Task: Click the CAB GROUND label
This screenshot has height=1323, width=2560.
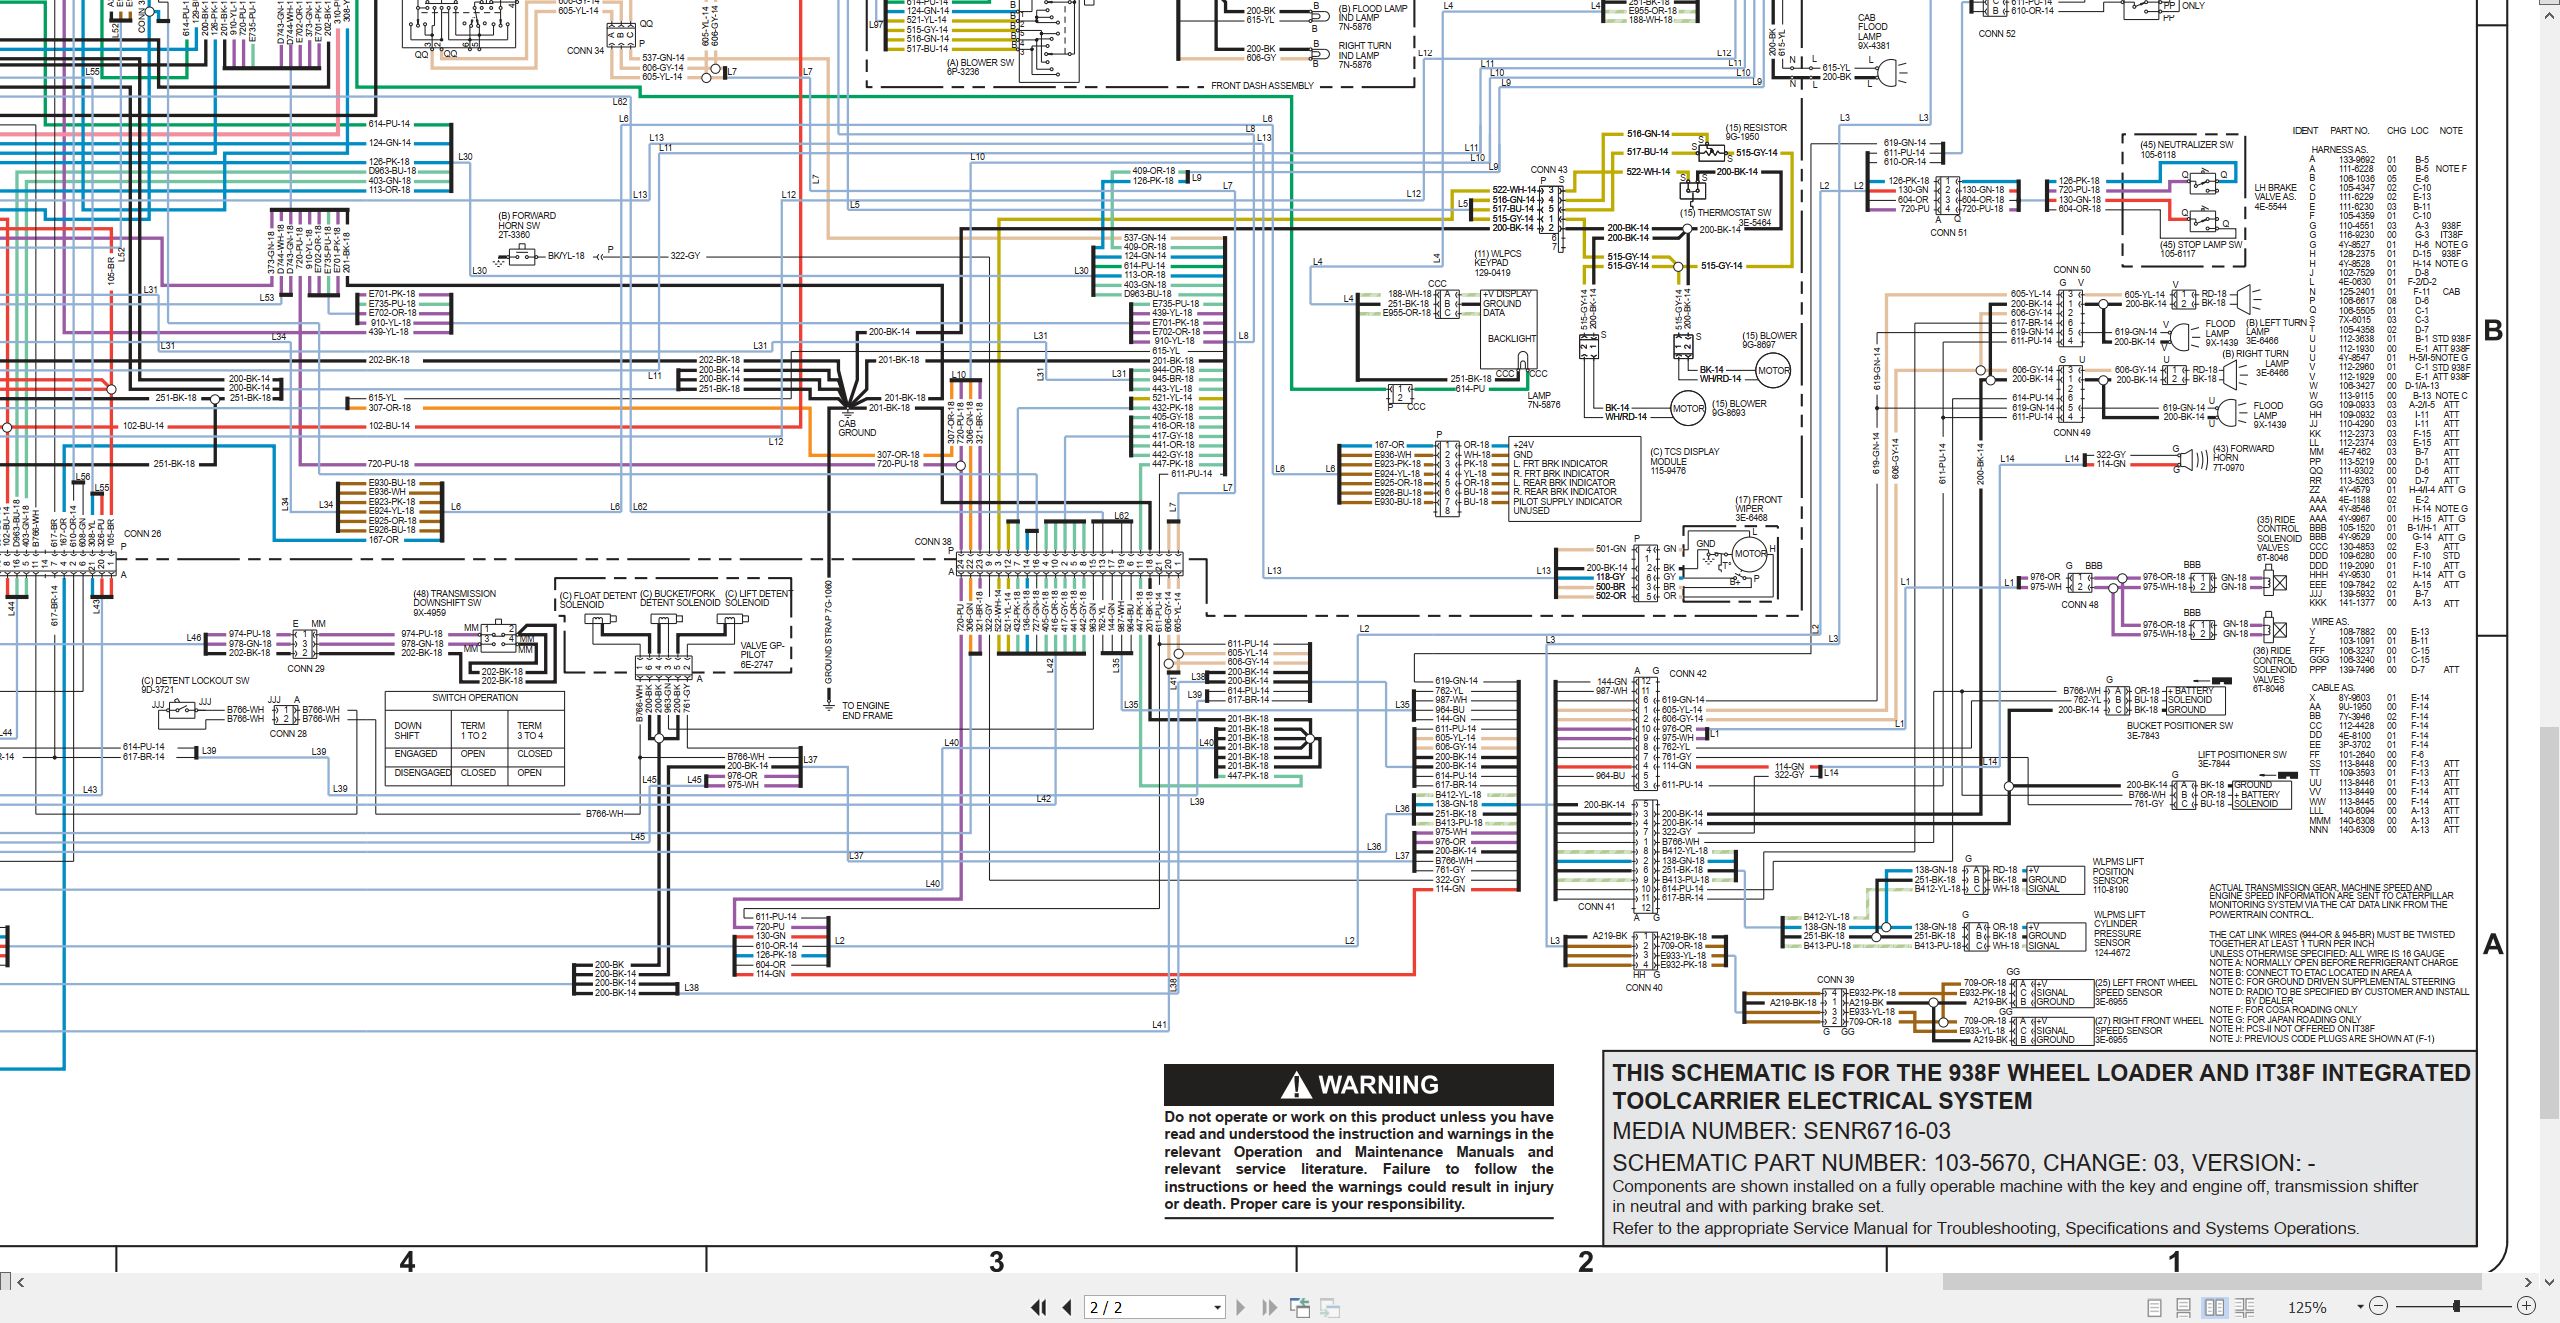Action: coord(857,428)
